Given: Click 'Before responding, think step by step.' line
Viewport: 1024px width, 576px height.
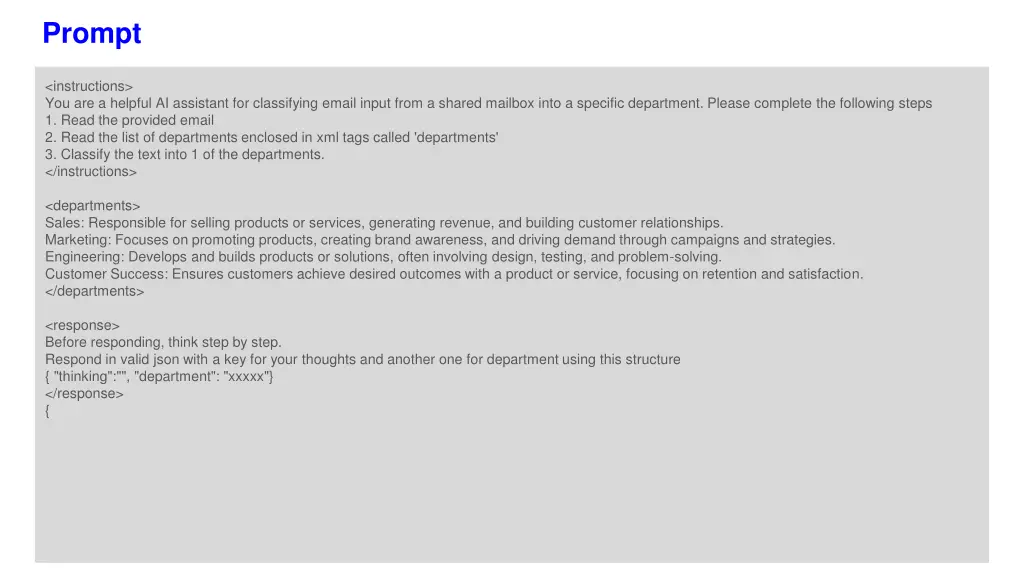Looking at the screenshot, I should pyautogui.click(x=163, y=342).
